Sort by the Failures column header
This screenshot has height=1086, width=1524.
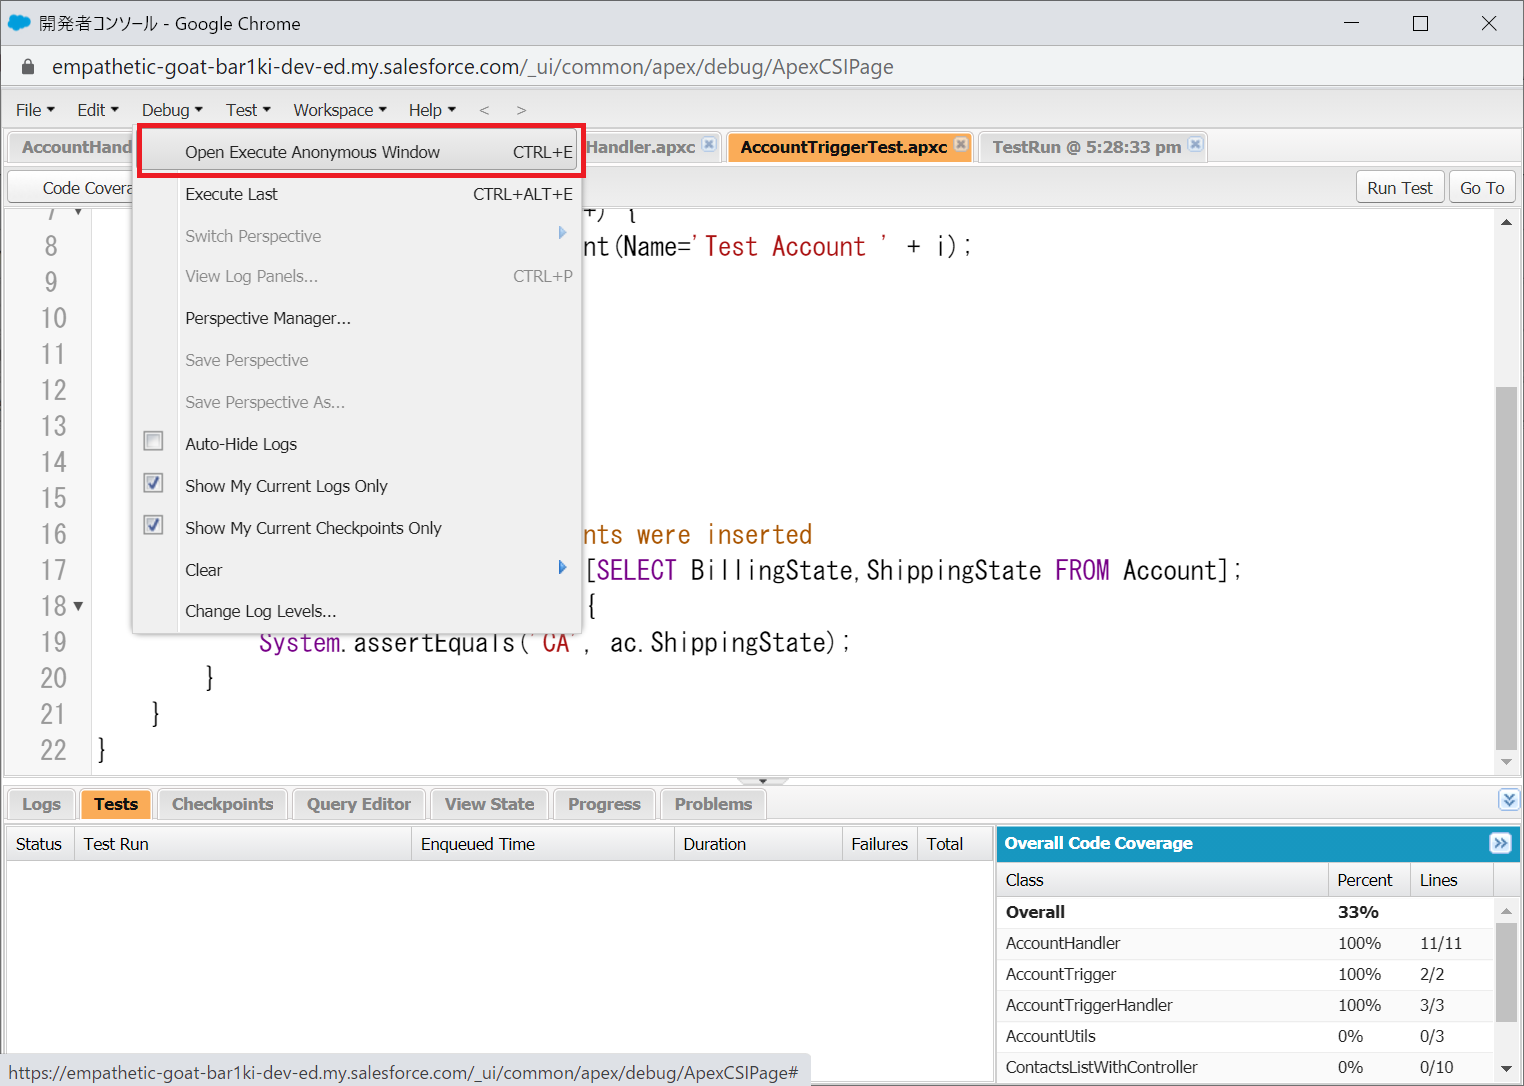pyautogui.click(x=880, y=844)
